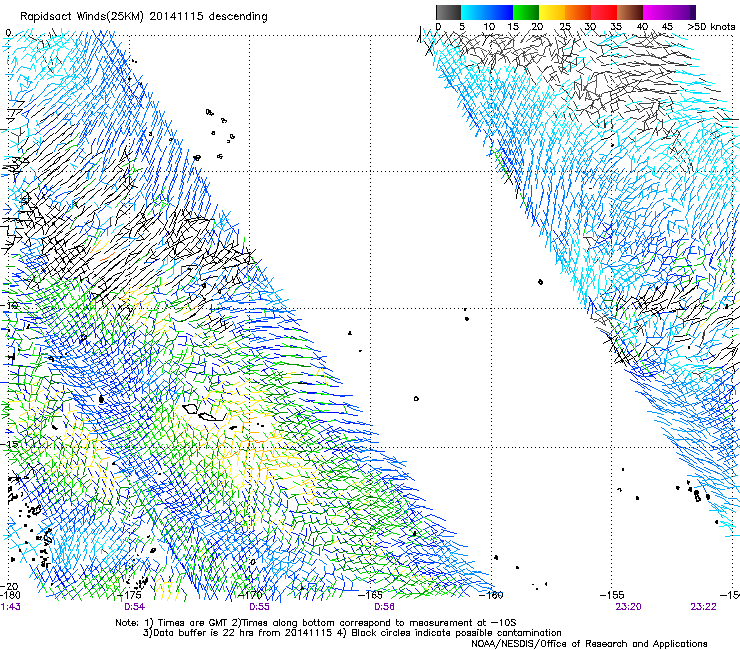Pick the red 30-35 knots legend swatch

pos(604,12)
